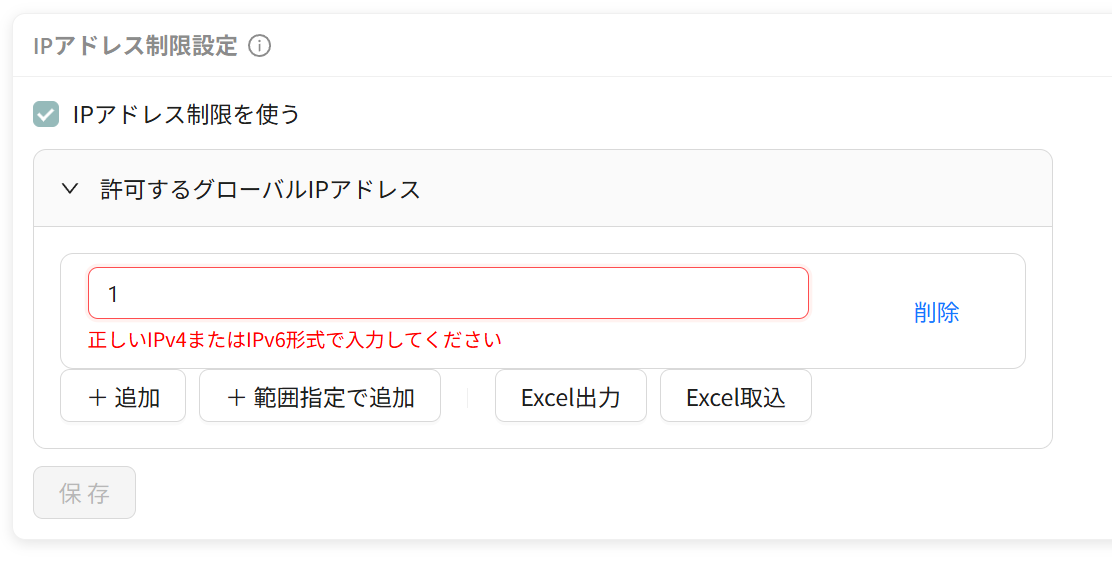
Task: Click the vertical divider between 範囲指定で追加 and Excel出力
Action: click(468, 398)
